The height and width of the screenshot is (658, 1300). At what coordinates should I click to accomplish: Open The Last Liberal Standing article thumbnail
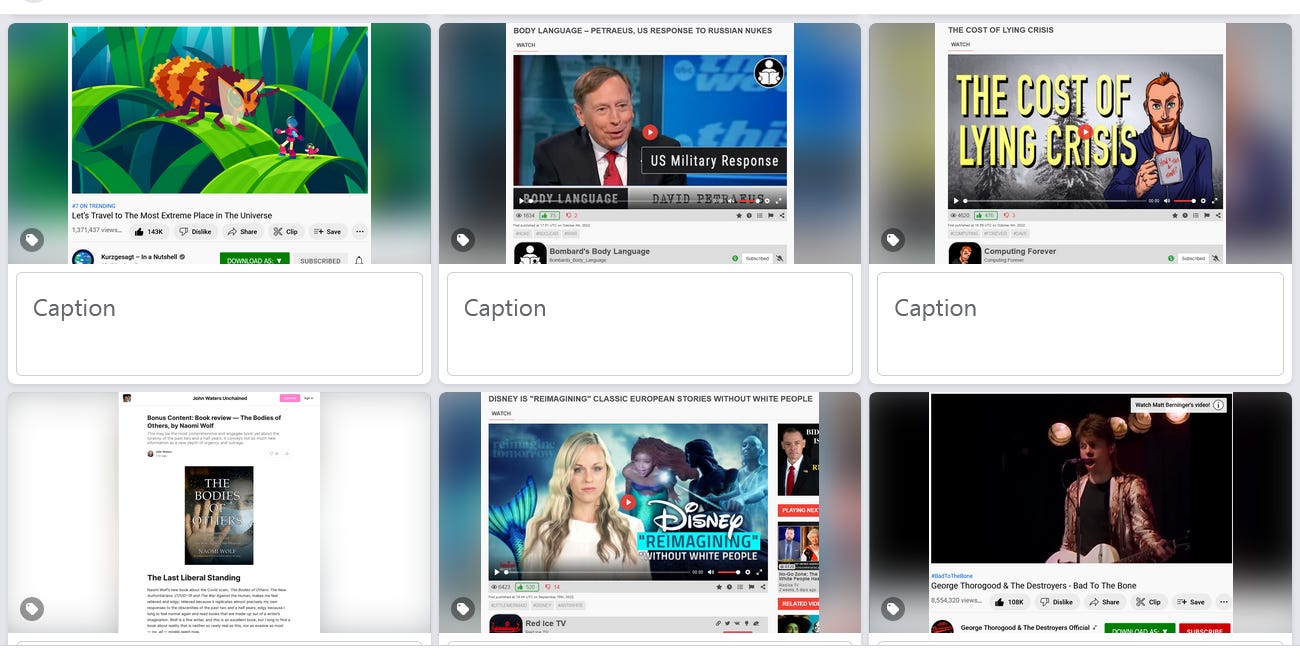pos(219,513)
